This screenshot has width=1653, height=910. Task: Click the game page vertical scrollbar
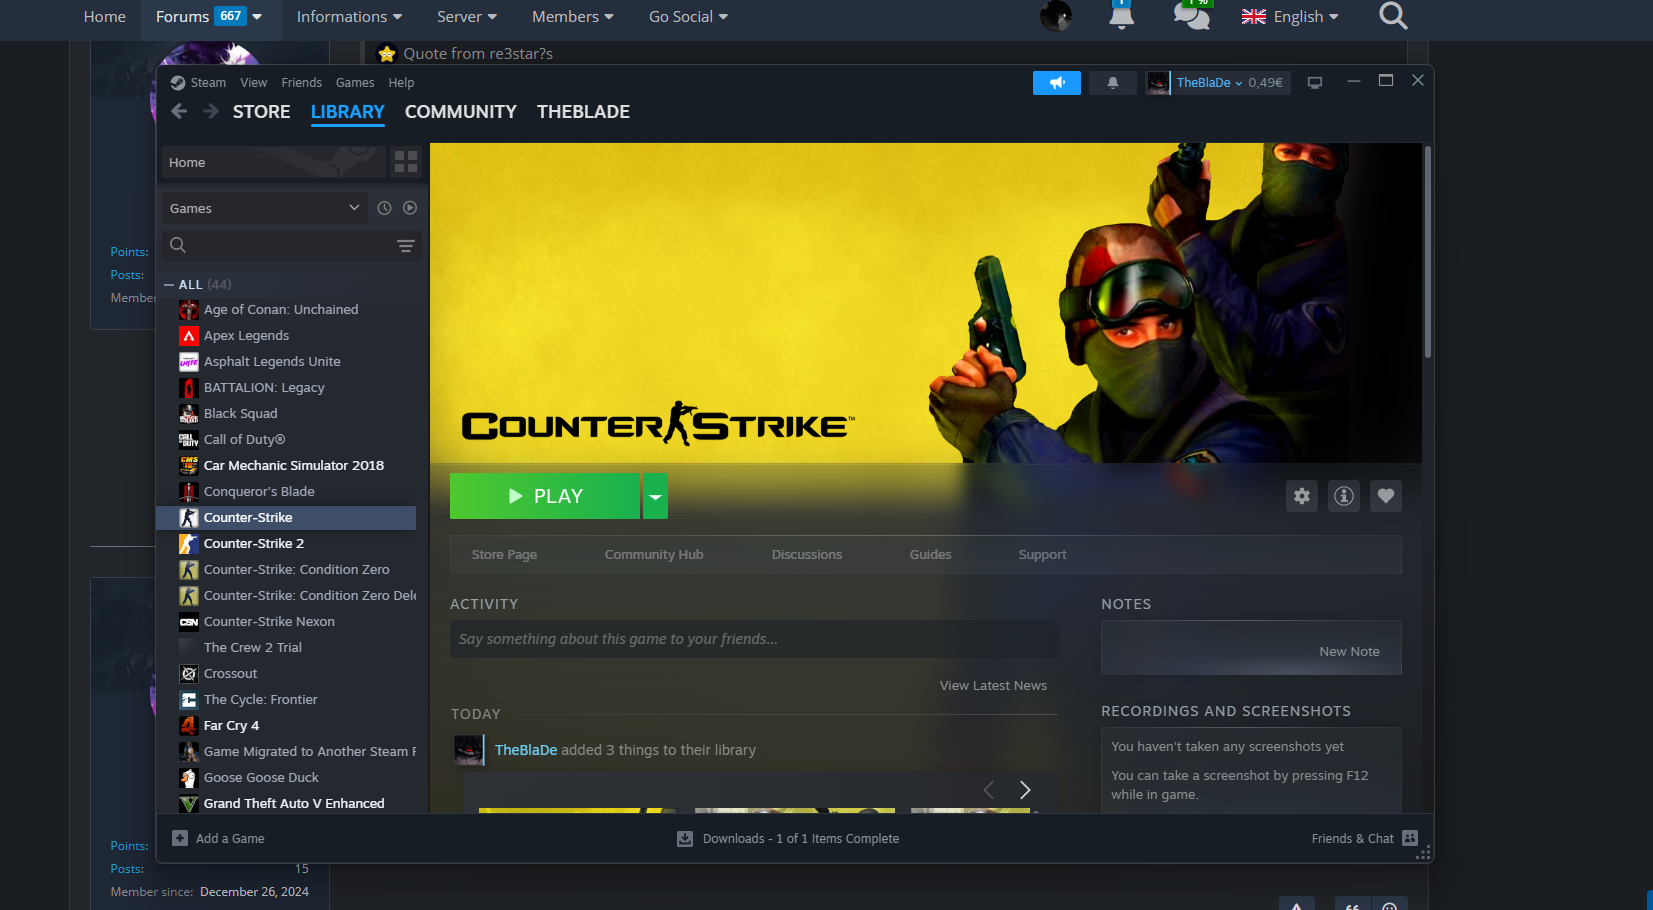point(1427,252)
